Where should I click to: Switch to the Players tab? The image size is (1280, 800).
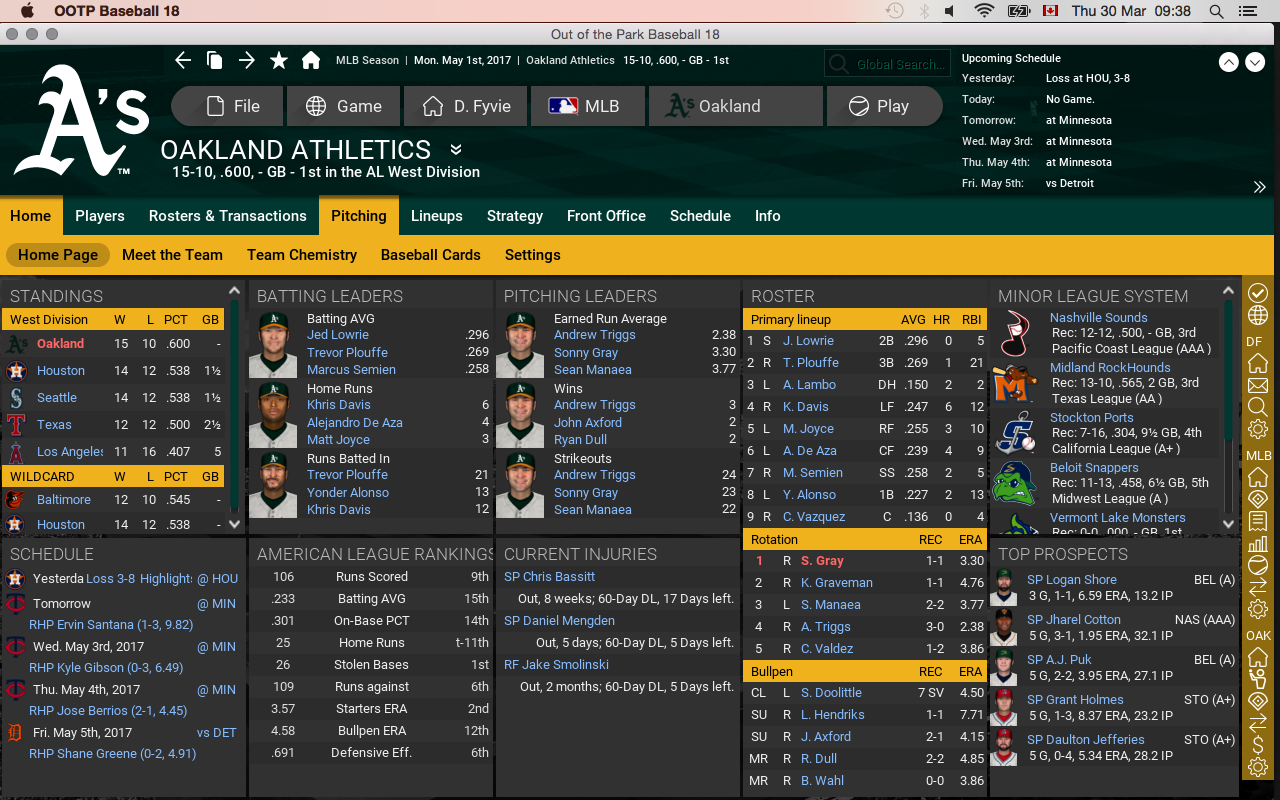point(100,216)
